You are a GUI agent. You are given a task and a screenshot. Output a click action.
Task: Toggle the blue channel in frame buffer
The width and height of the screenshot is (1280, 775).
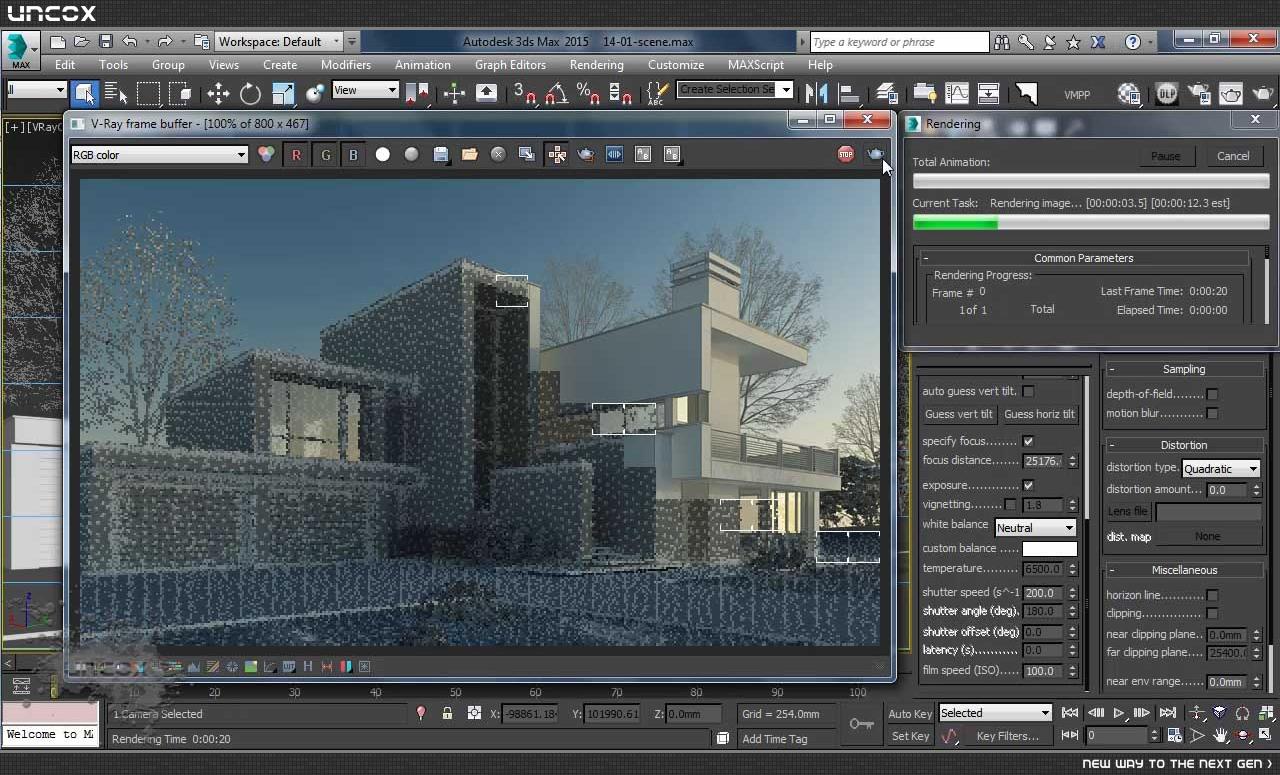coord(353,154)
